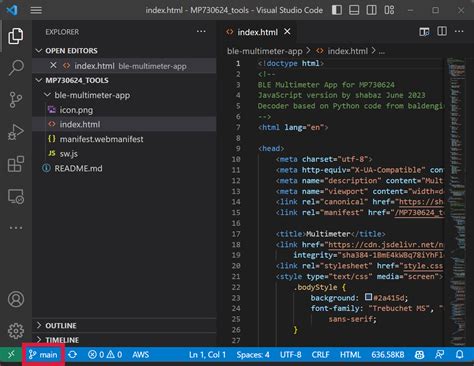Screen dimensions: 474x366
Task: Click the main branch indicator
Action: point(43,355)
